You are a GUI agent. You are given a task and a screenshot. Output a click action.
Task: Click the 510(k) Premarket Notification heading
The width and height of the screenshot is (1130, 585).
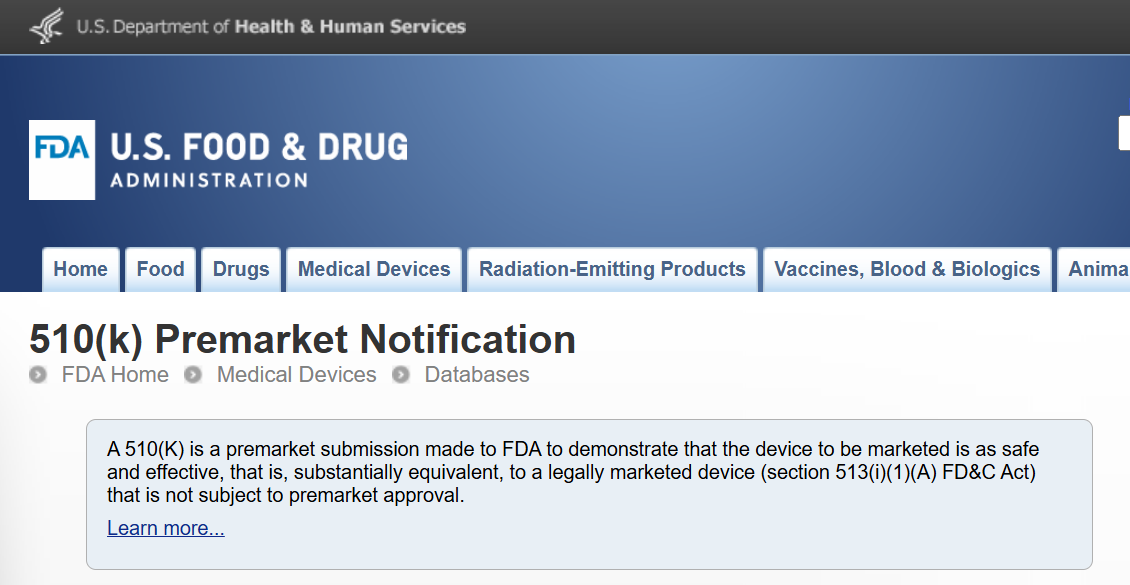tap(303, 339)
